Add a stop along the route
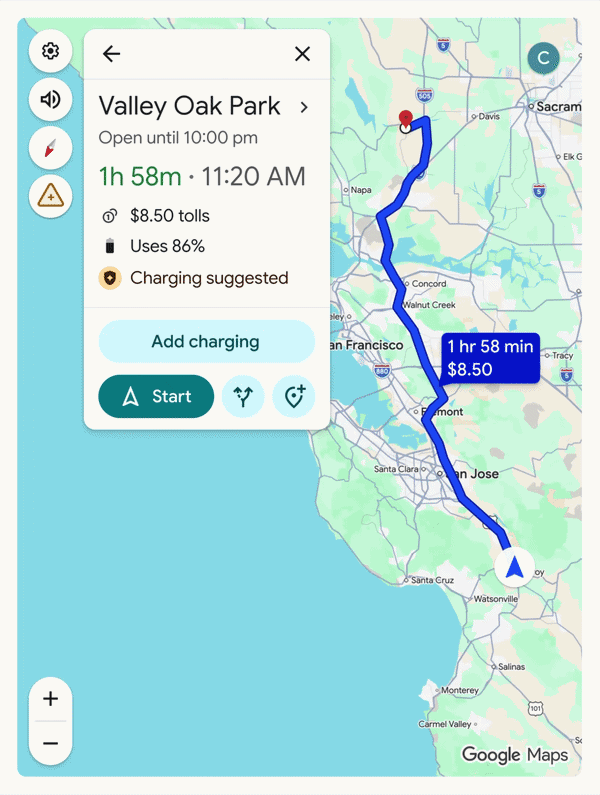 point(294,397)
